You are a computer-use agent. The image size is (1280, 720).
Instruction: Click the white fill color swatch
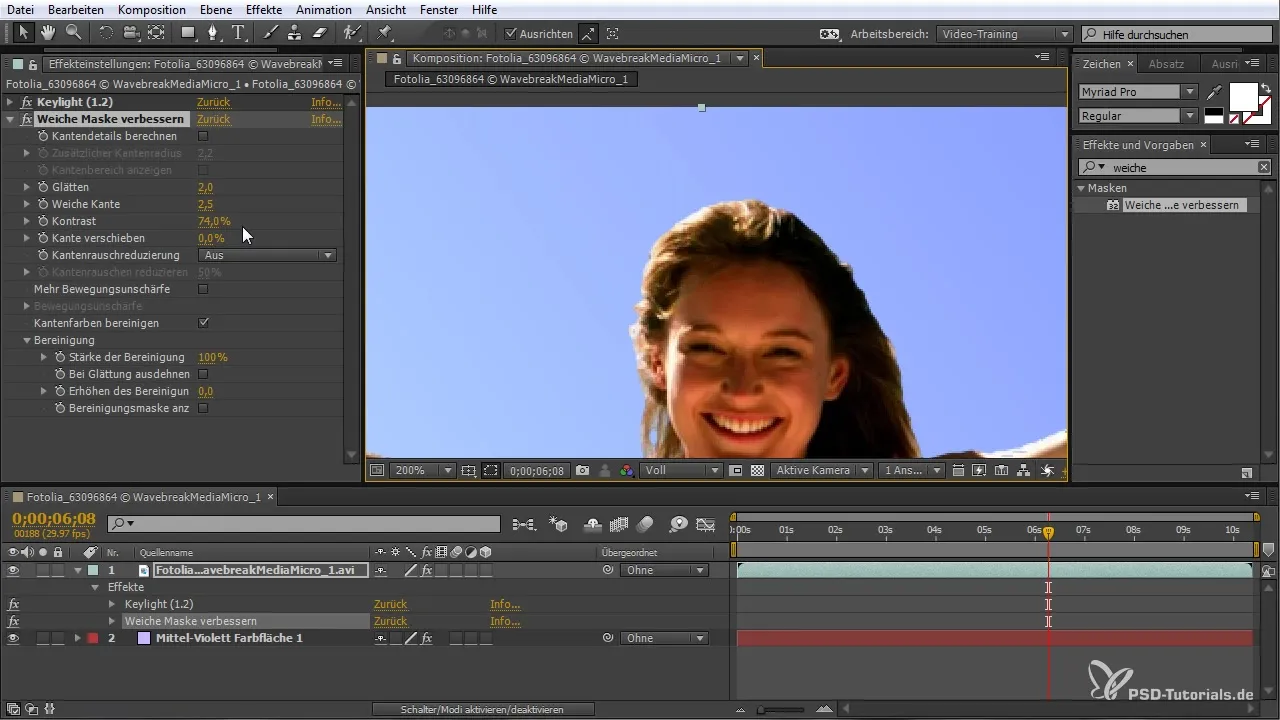(x=1243, y=96)
